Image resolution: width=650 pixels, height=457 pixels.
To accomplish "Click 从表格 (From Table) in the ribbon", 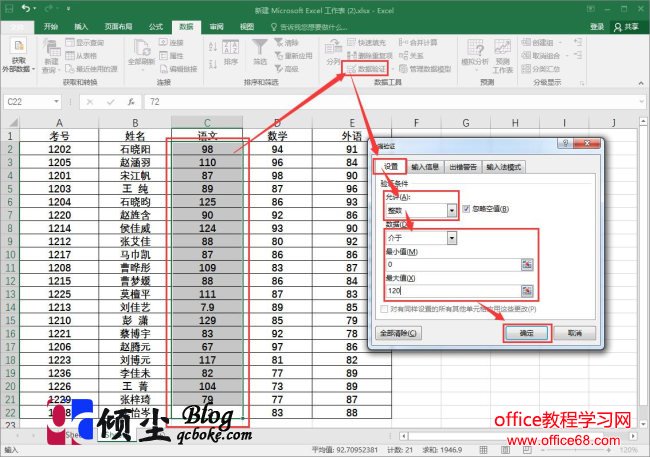I will pos(81,56).
